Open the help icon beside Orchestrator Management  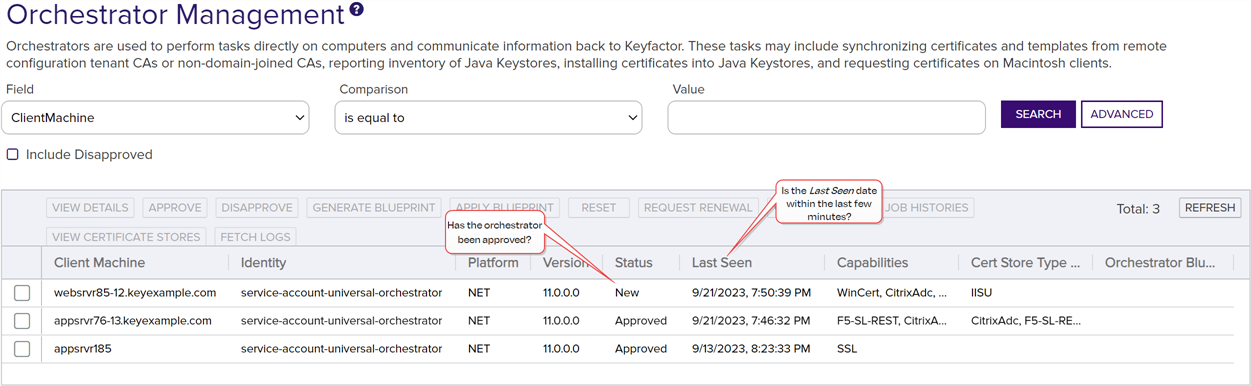(356, 11)
